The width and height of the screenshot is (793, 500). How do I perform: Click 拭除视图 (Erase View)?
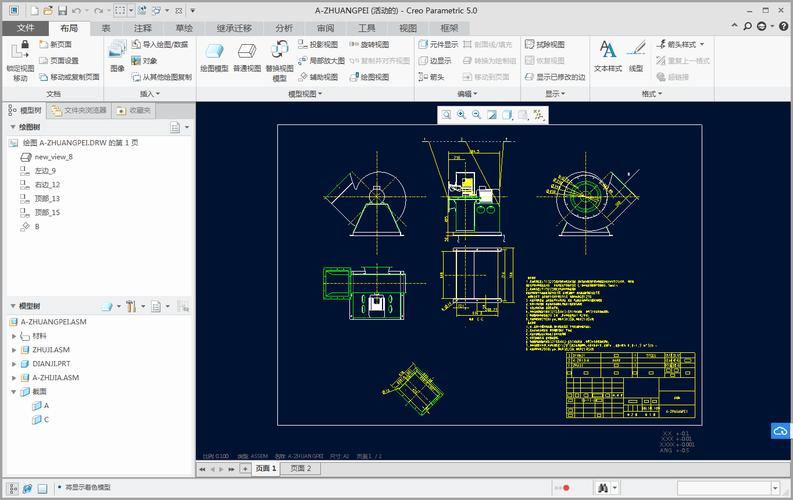pyautogui.click(x=544, y=44)
